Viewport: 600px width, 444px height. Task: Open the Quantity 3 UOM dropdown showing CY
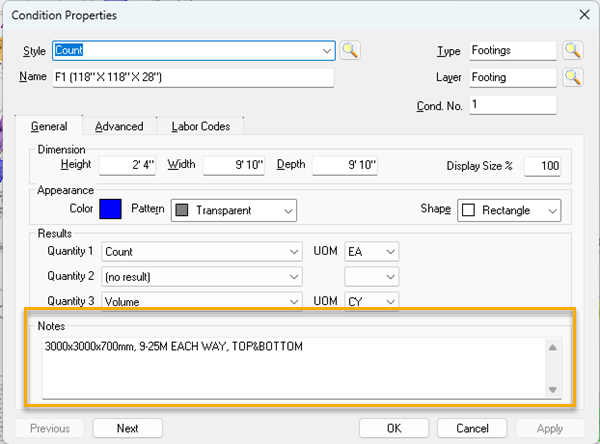372,301
